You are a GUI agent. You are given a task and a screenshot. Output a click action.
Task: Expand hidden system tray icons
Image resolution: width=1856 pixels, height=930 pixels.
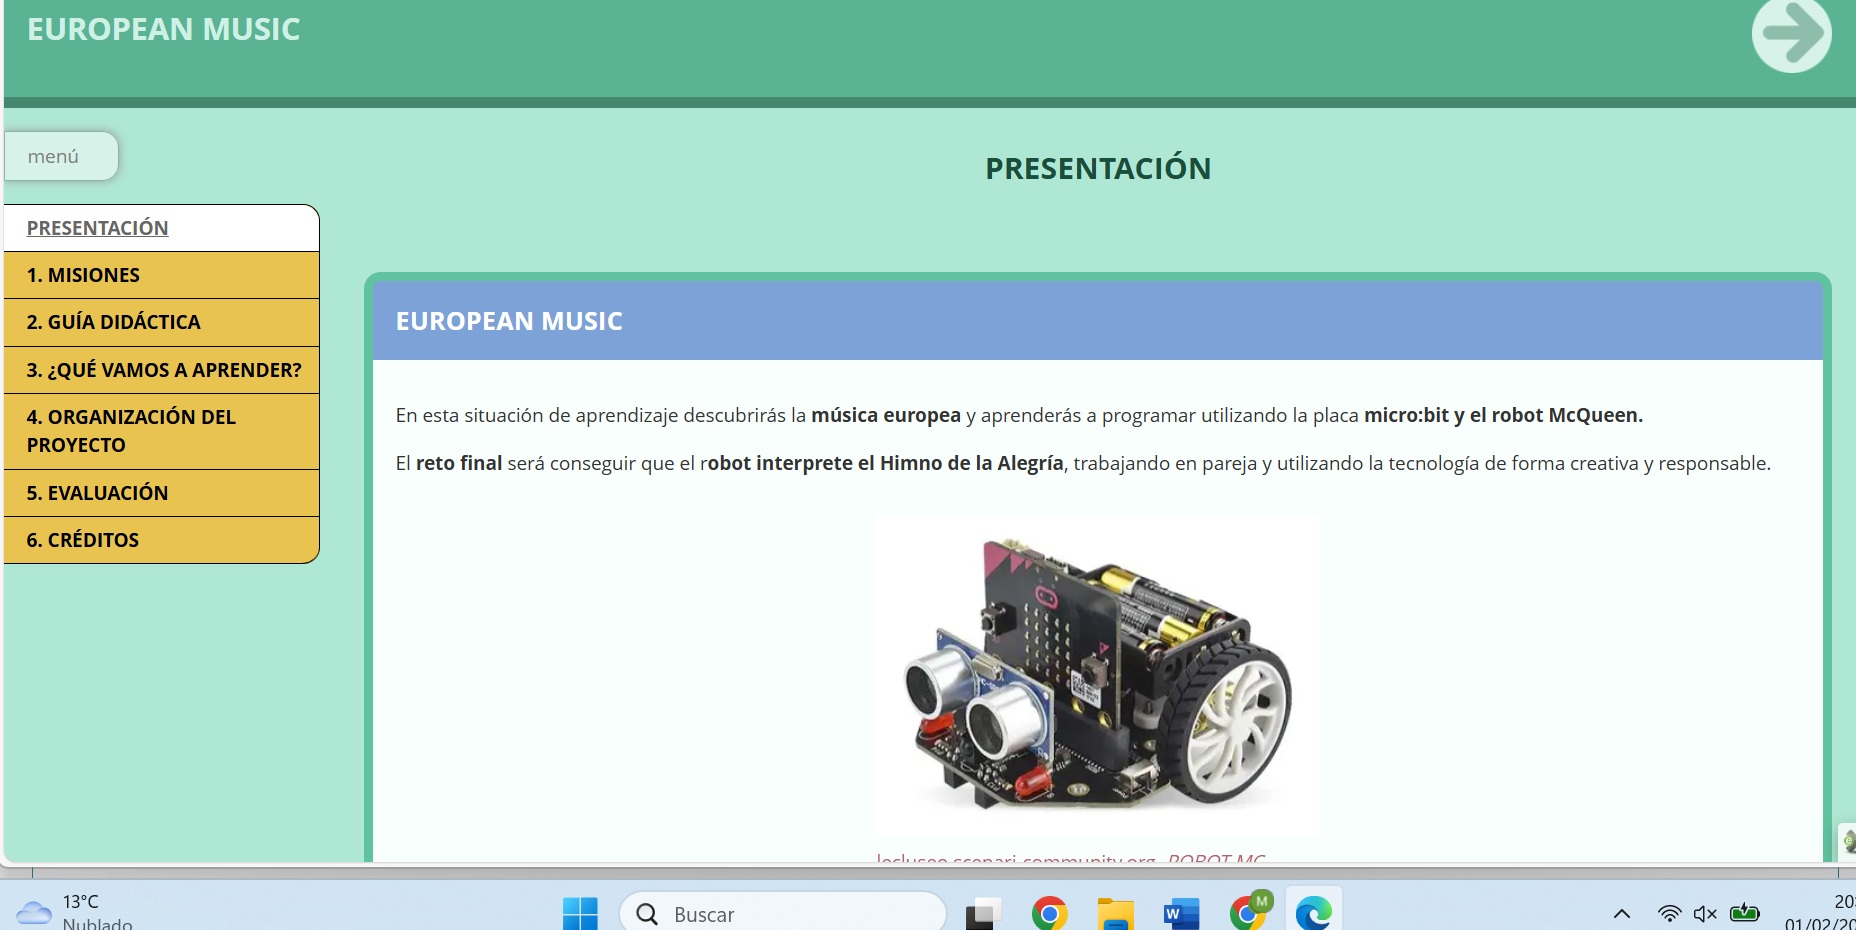pos(1622,913)
